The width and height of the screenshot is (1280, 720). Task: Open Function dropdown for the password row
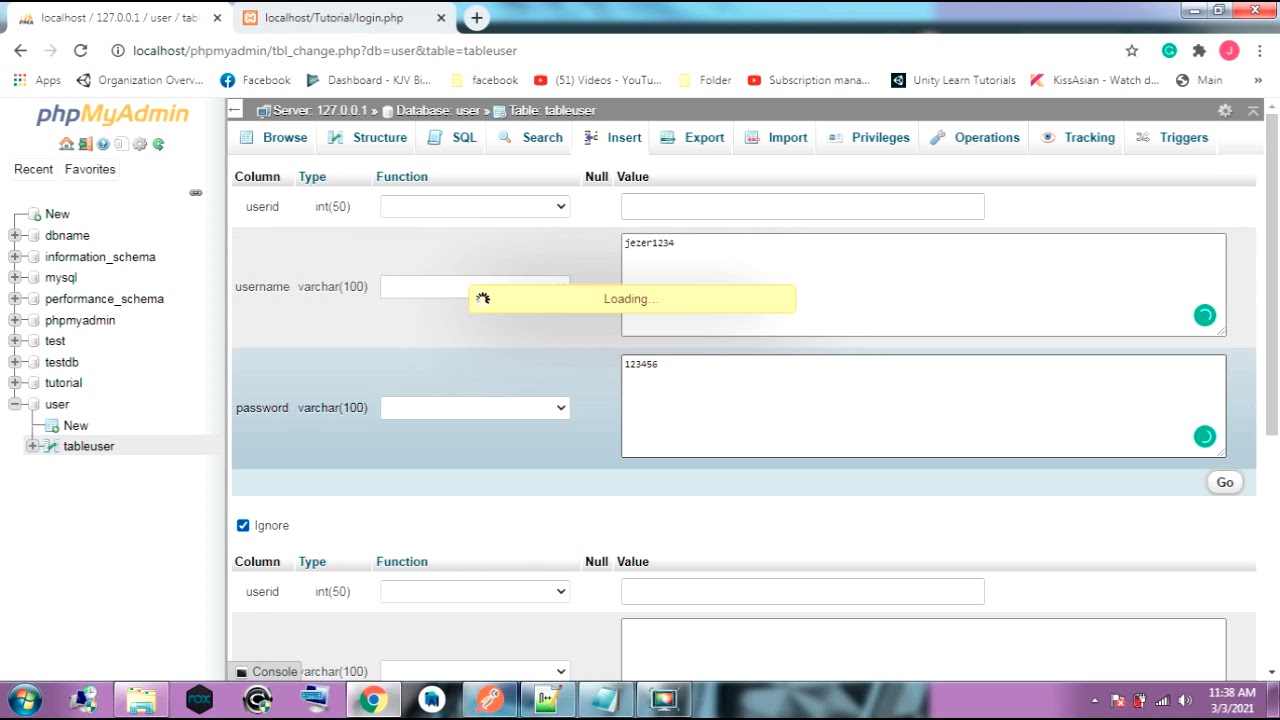475,408
